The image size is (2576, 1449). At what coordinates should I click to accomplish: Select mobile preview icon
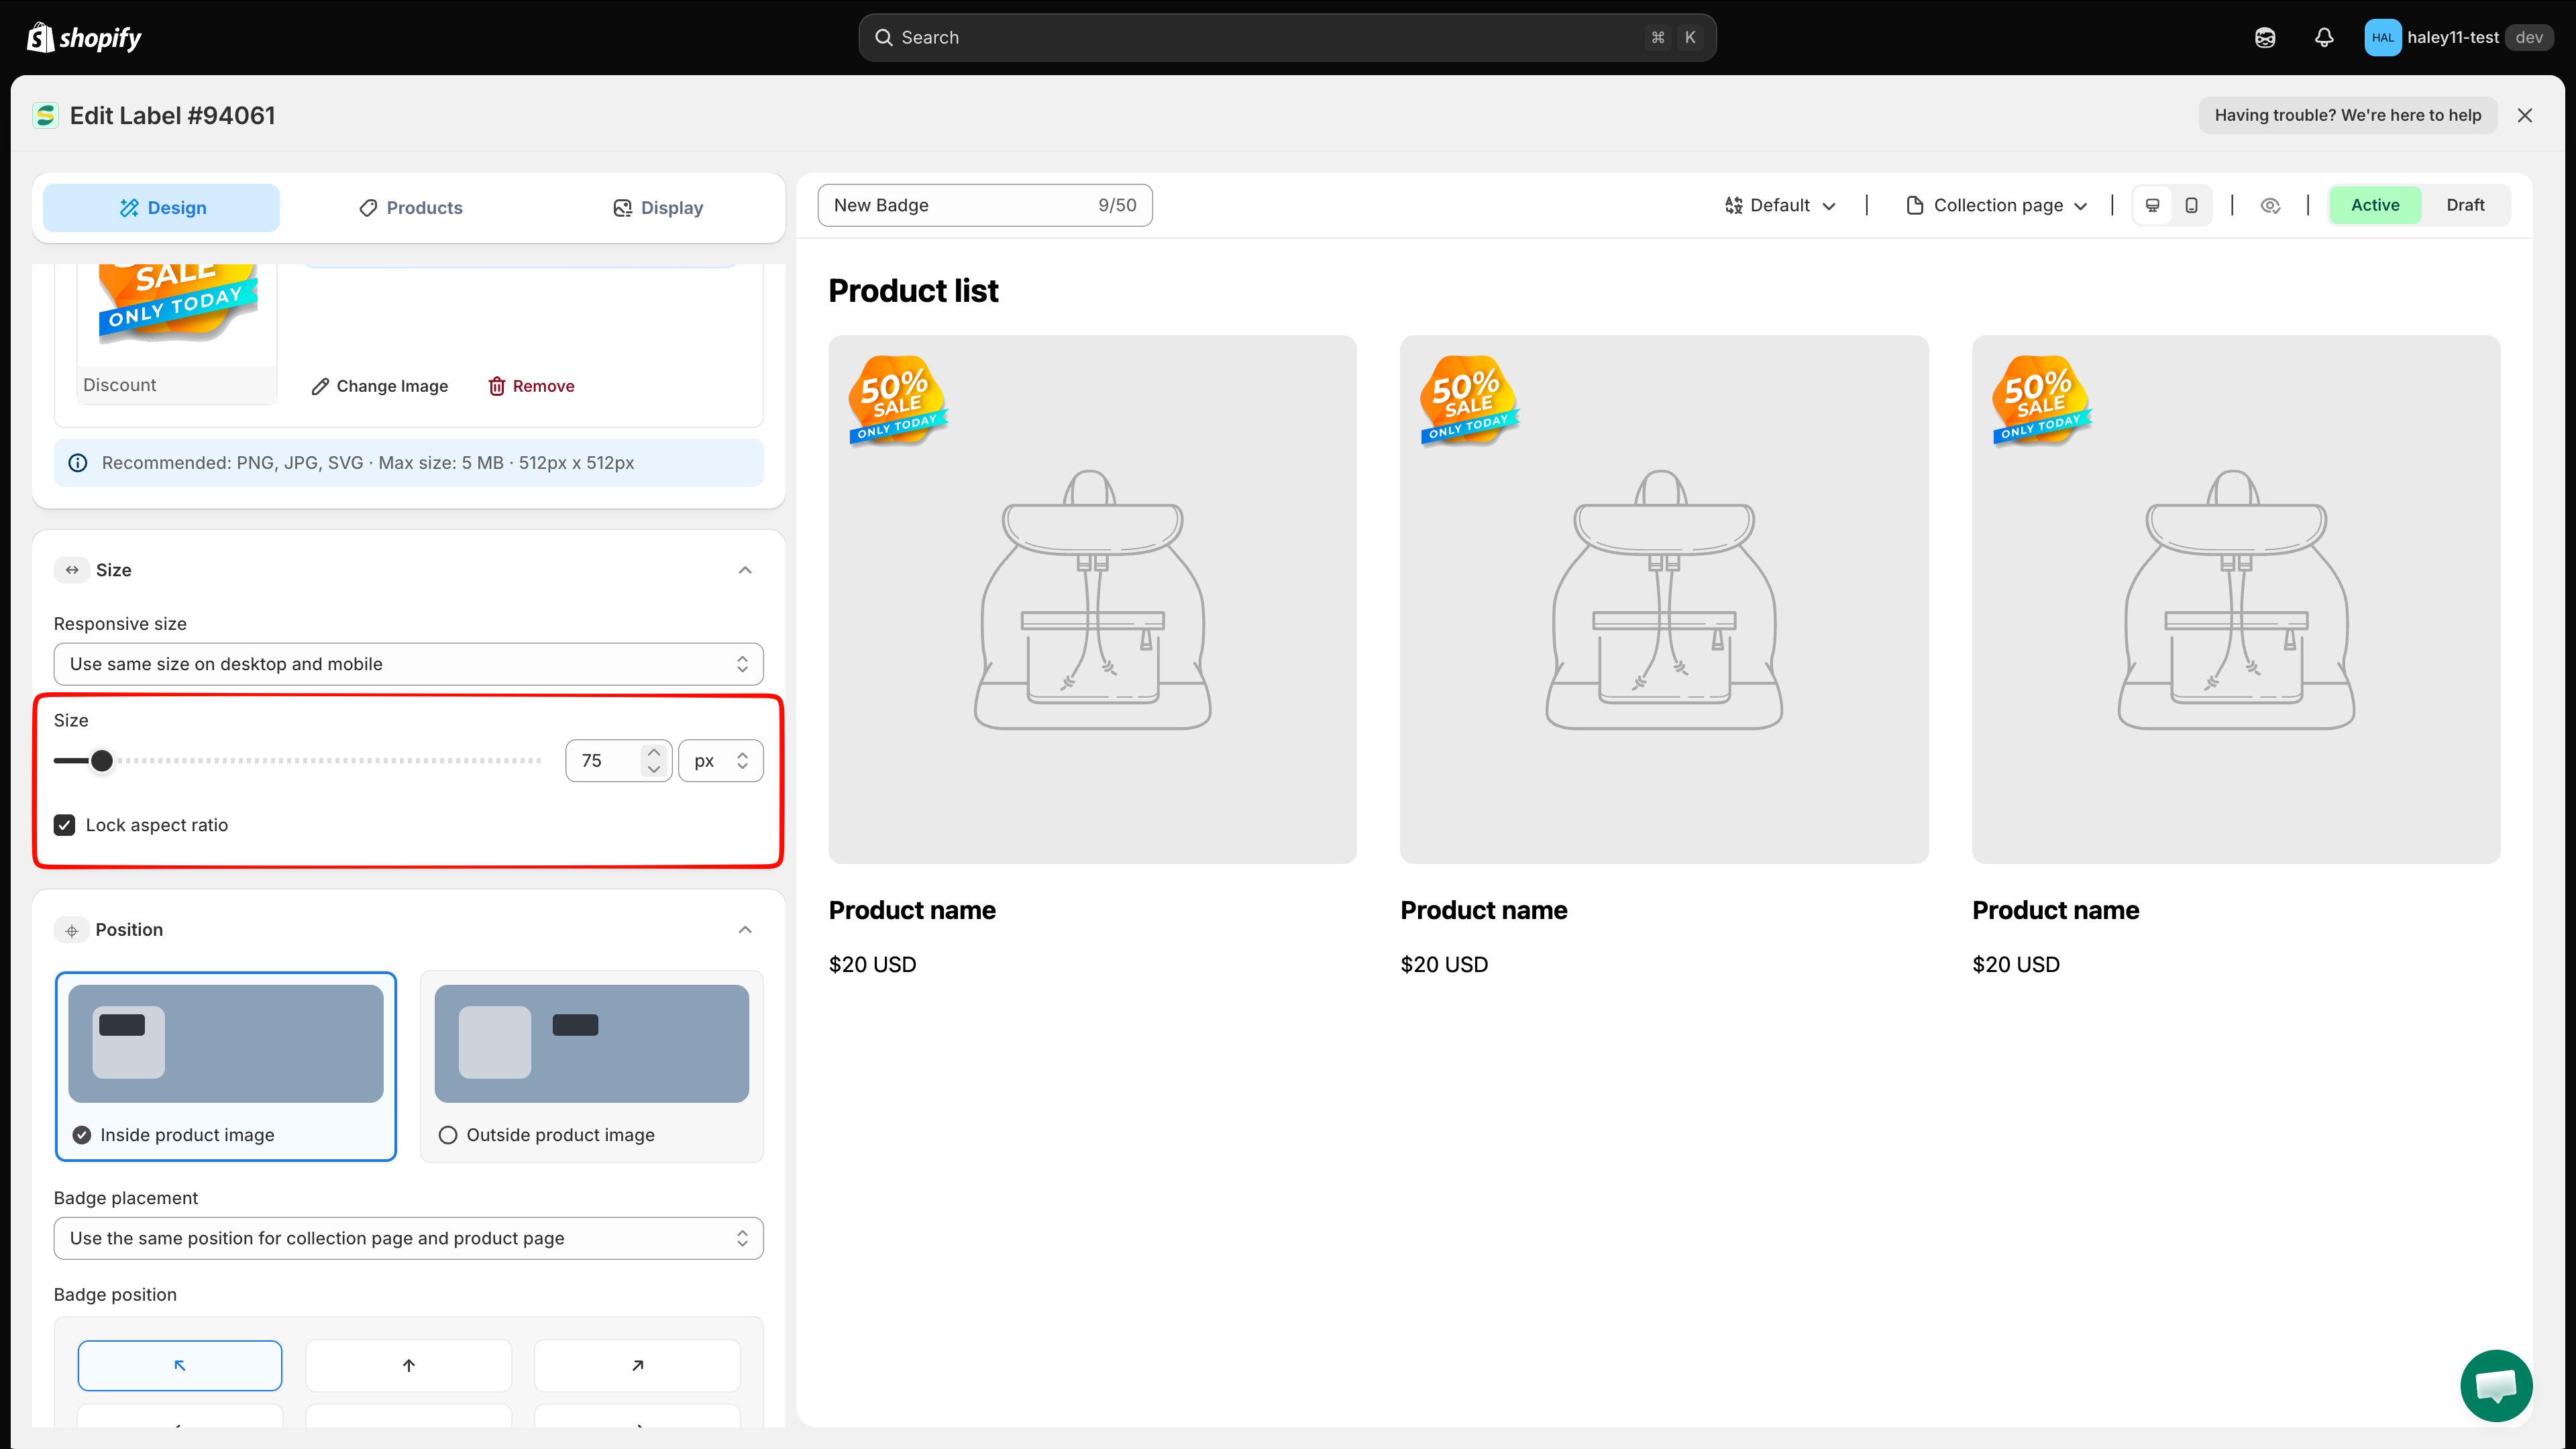(x=2191, y=205)
